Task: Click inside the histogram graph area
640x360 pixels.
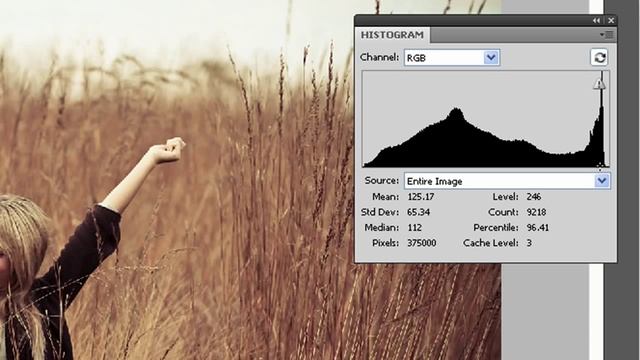Action: (x=486, y=119)
